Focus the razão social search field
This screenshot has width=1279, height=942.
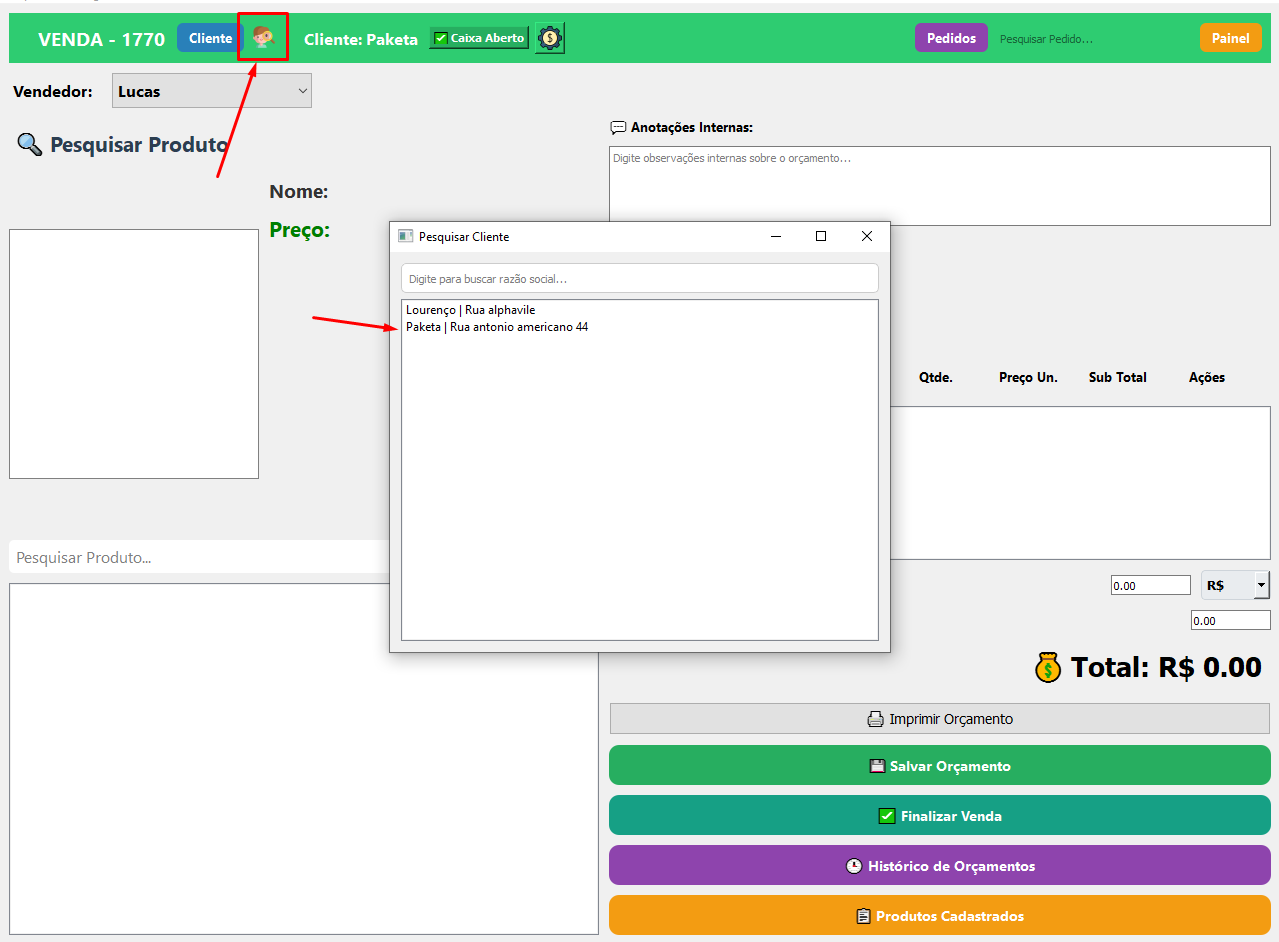639,279
